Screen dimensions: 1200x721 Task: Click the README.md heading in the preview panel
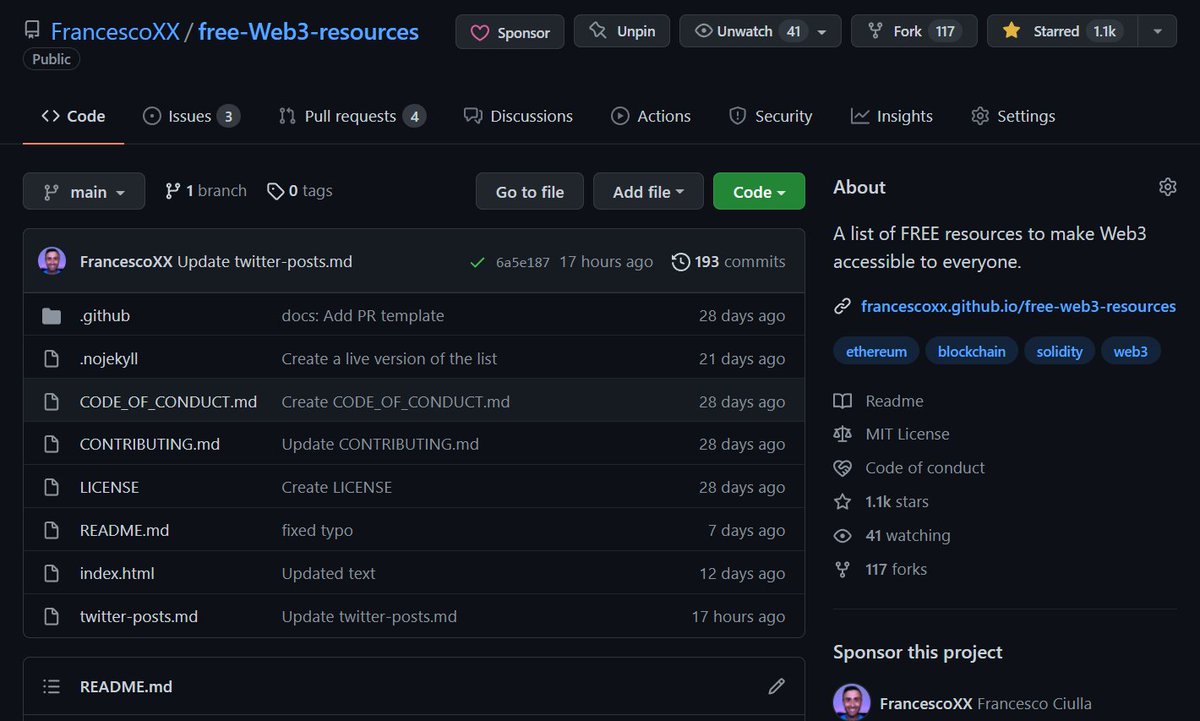(x=126, y=687)
